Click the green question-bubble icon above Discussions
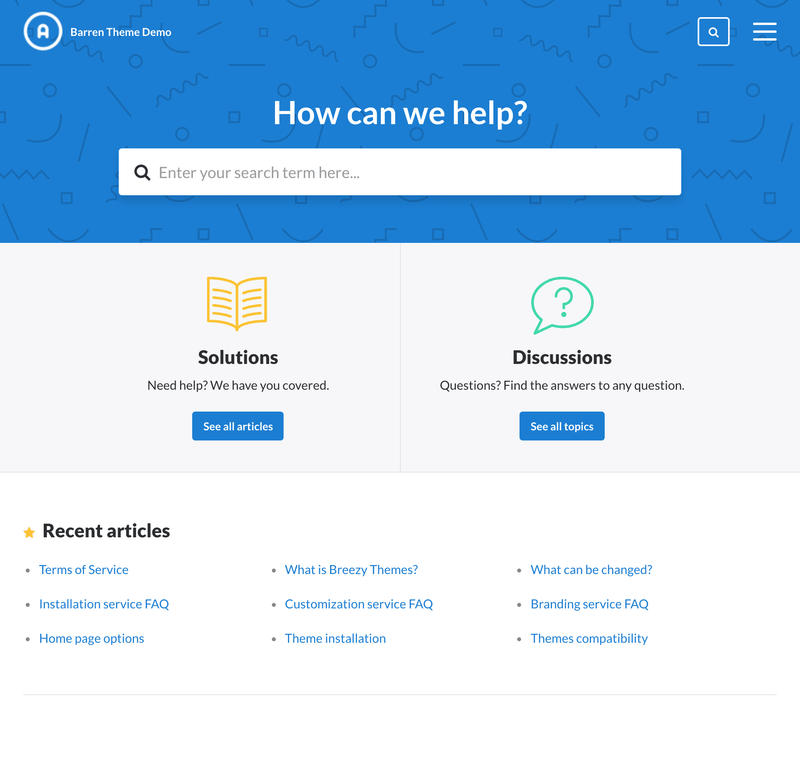Screen dimensions: 800x781 click(x=561, y=303)
